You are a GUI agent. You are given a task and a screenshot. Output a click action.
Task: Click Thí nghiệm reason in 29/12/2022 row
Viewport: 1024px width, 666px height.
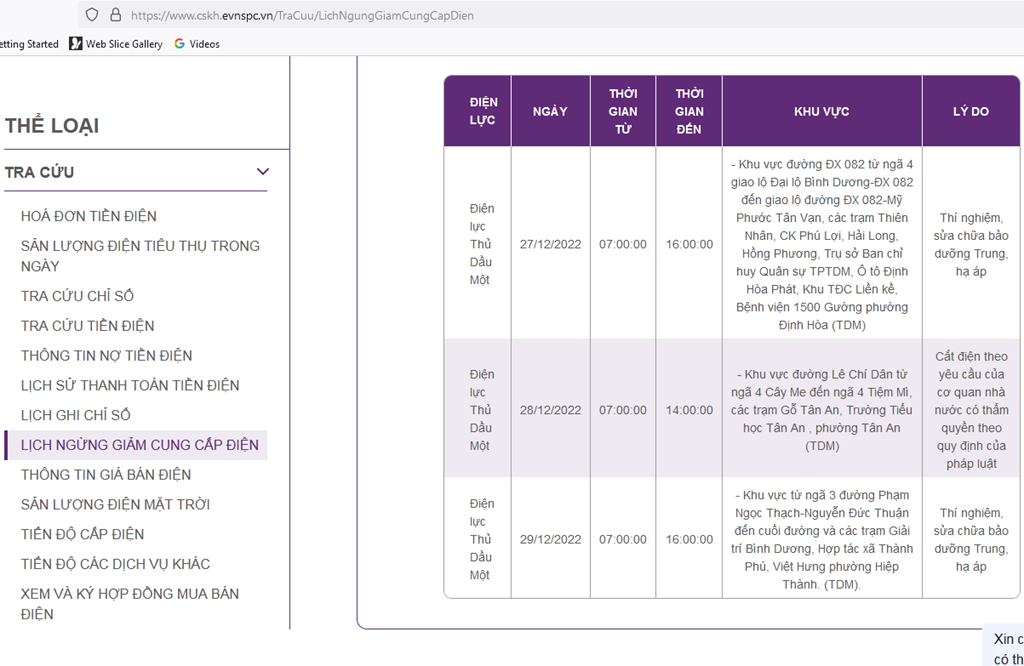970,539
